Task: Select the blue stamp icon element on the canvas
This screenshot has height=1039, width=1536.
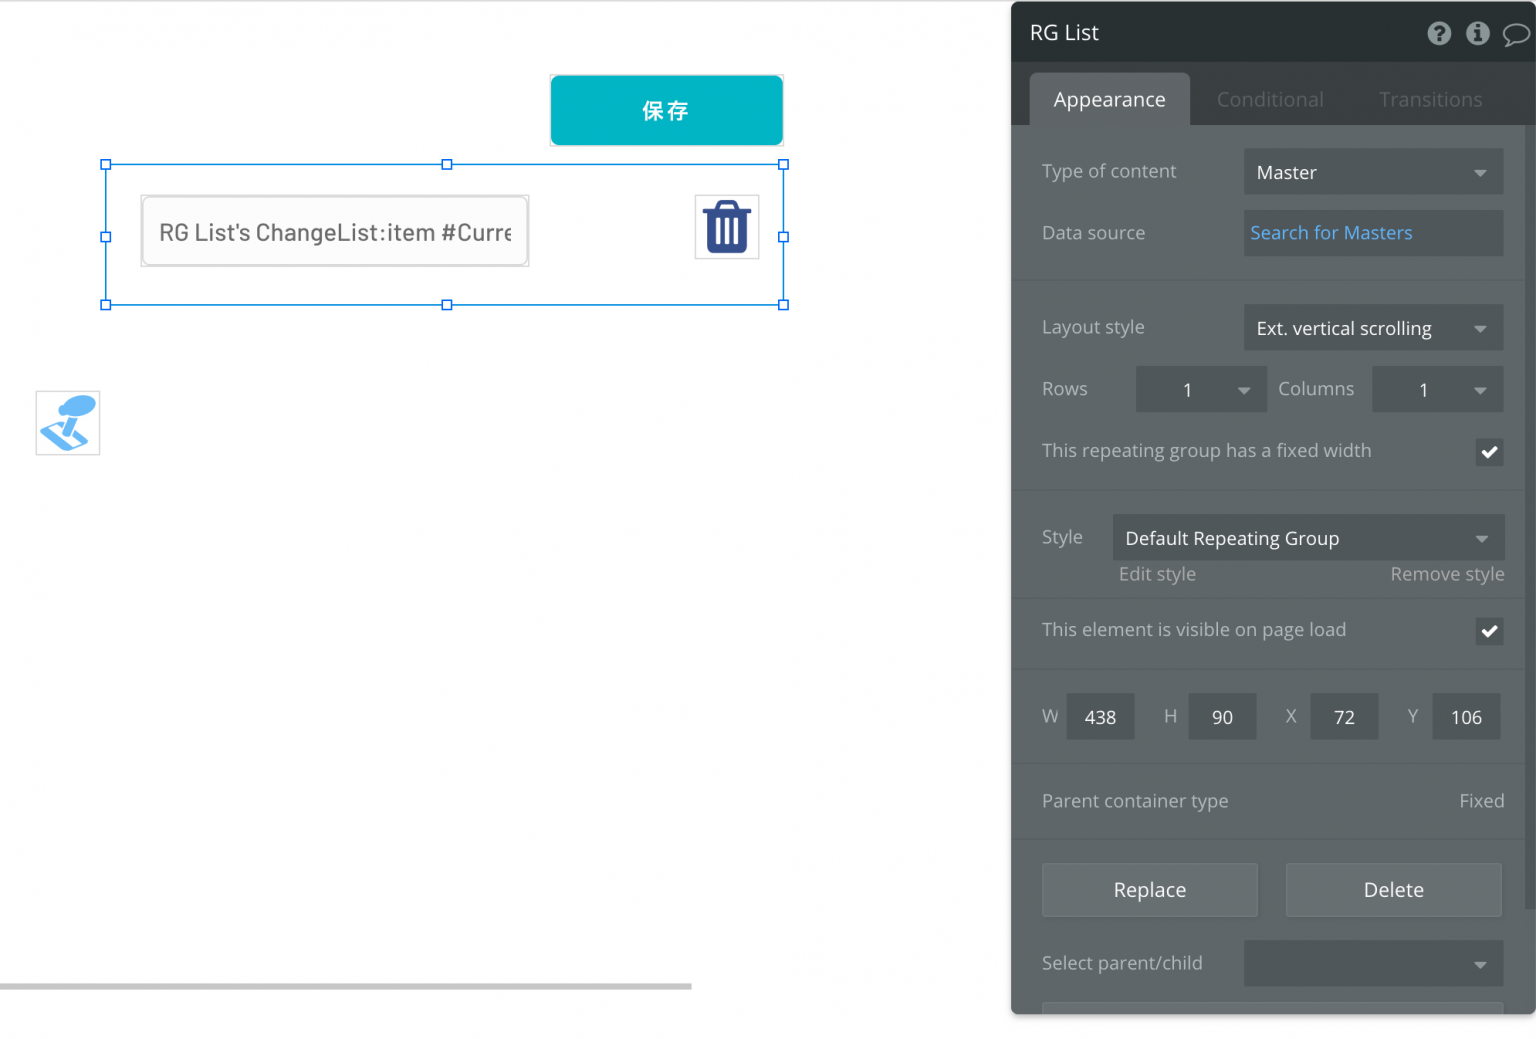Action: coord(67,422)
